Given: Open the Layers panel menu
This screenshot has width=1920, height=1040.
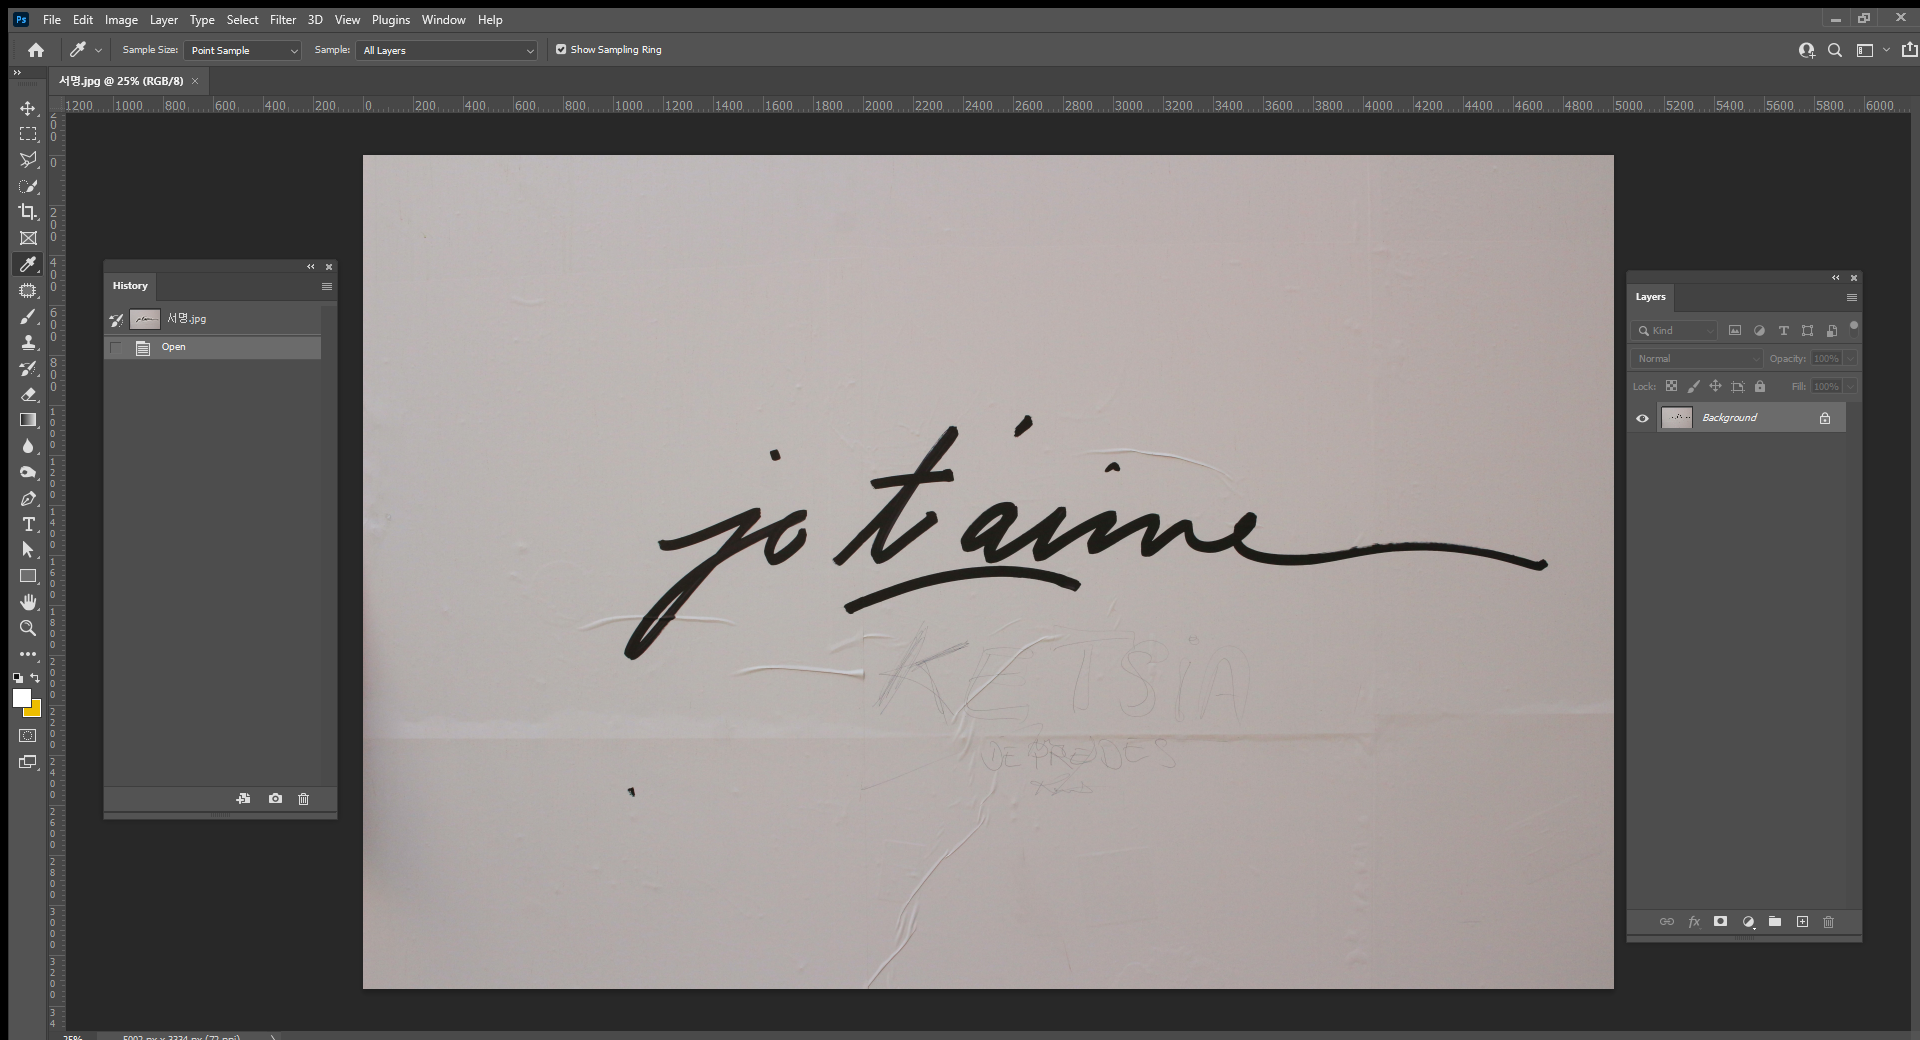Looking at the screenshot, I should coord(1852,297).
